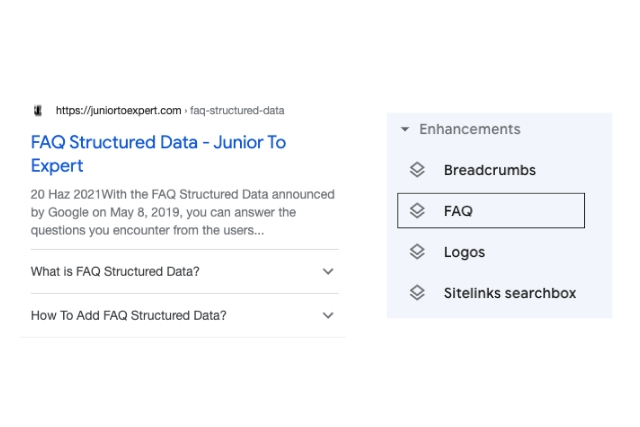This screenshot has height=427, width=640.
Task: Click the Sitelinks searchbox layers icon
Action: pyautogui.click(x=418, y=293)
